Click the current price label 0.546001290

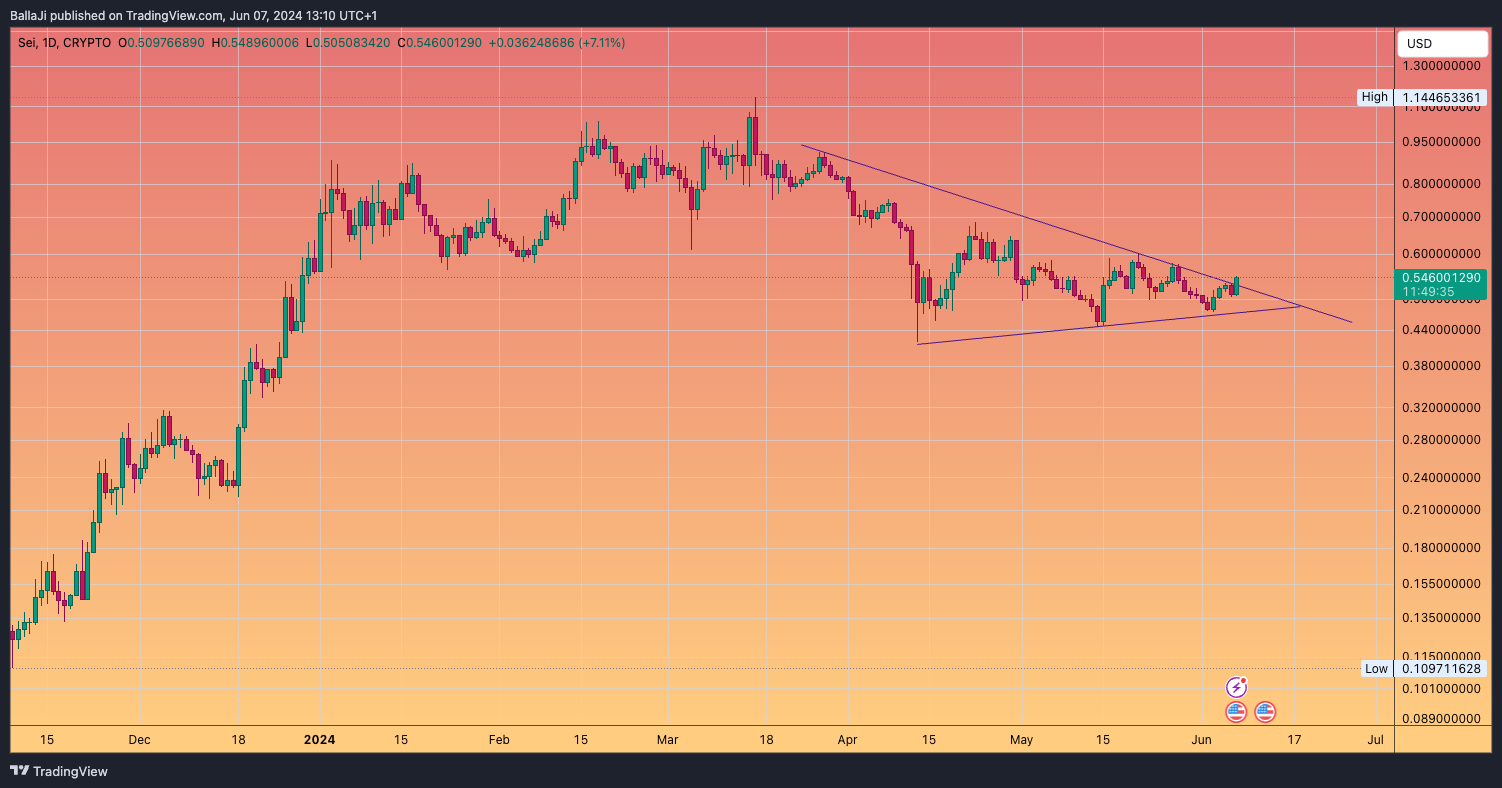(x=1441, y=277)
